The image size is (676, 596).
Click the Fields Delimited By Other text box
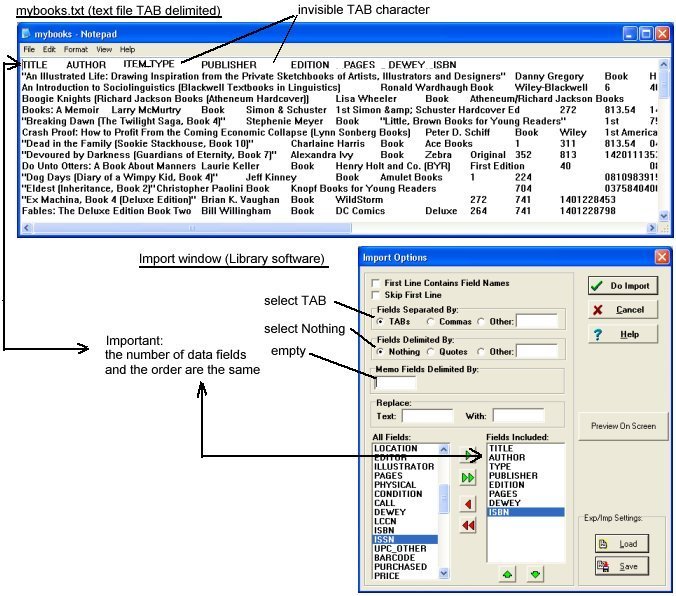point(537,351)
